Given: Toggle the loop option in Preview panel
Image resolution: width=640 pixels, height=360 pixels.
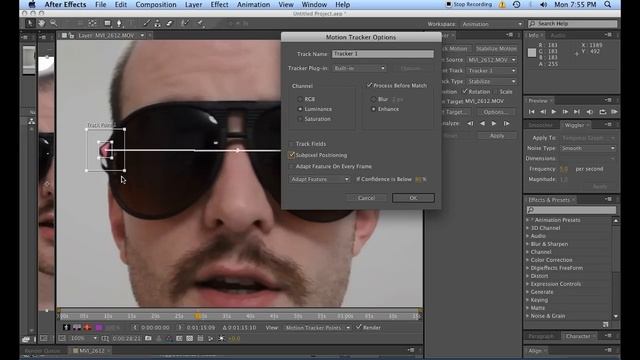Looking at the screenshot, I should [602, 112].
